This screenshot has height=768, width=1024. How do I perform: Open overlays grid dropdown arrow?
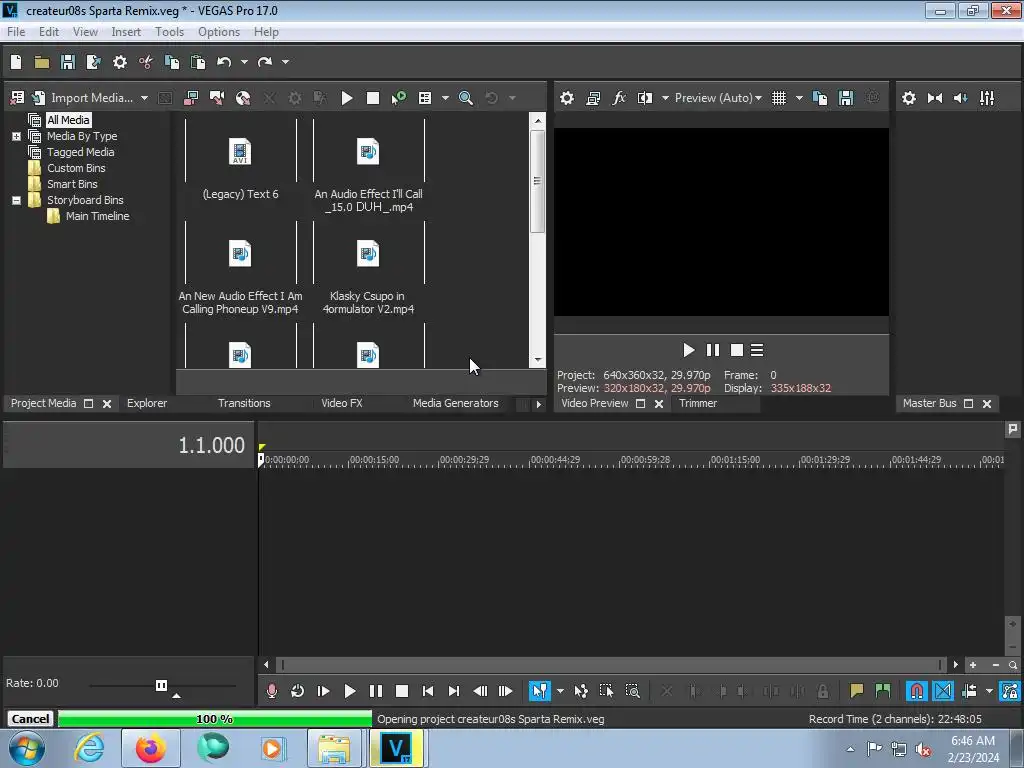click(x=799, y=98)
